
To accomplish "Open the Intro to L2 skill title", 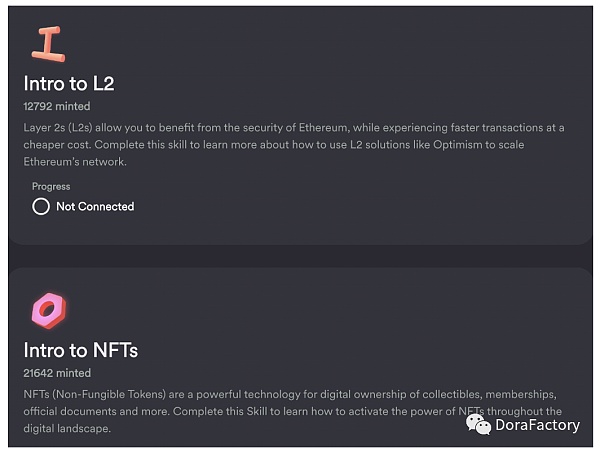I will (x=69, y=83).
